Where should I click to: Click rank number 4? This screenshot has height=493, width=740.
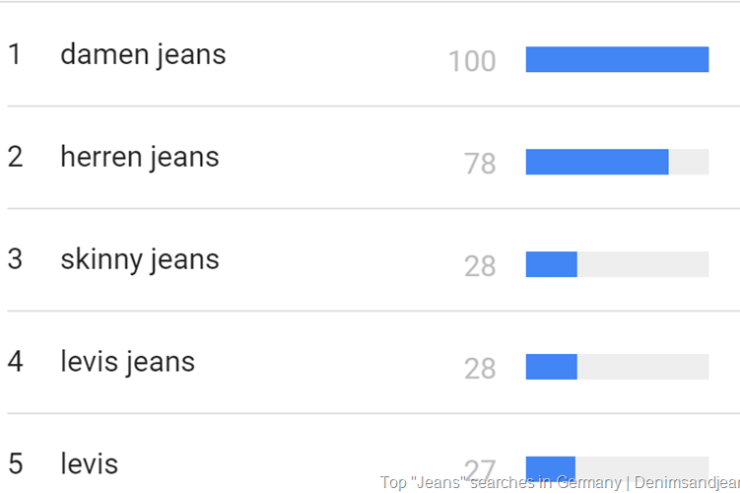(x=15, y=362)
